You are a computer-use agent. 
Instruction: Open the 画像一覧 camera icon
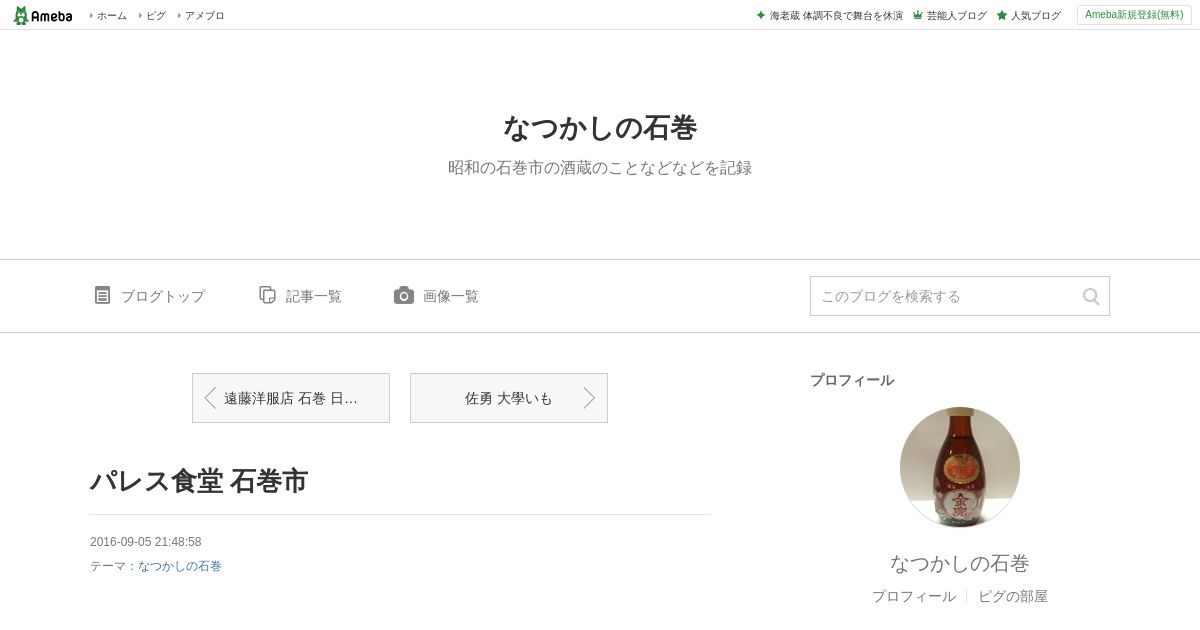point(404,295)
